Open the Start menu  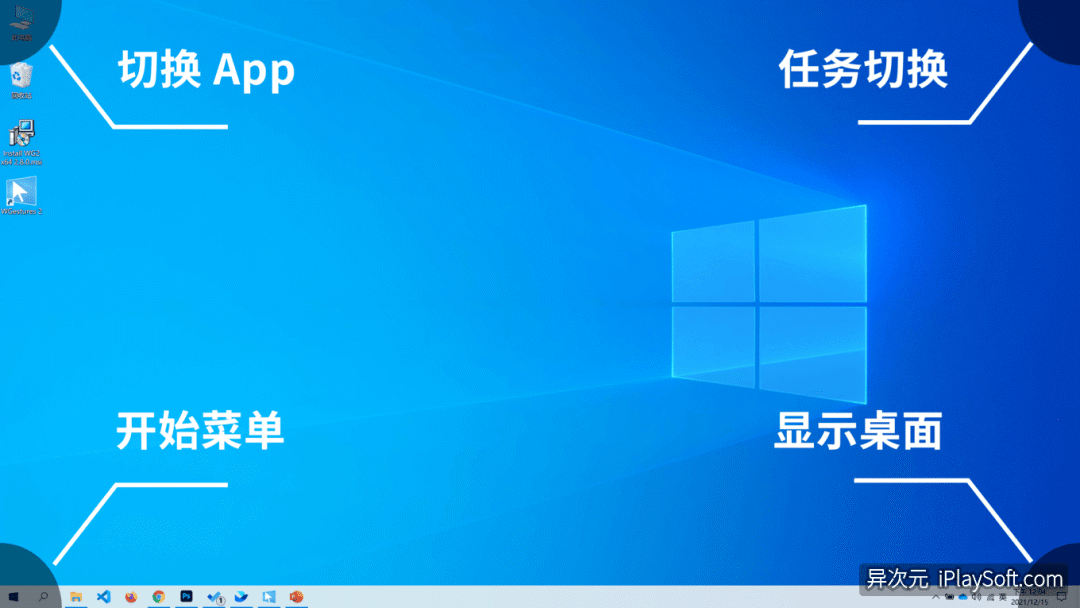pyautogui.click(x=12, y=596)
